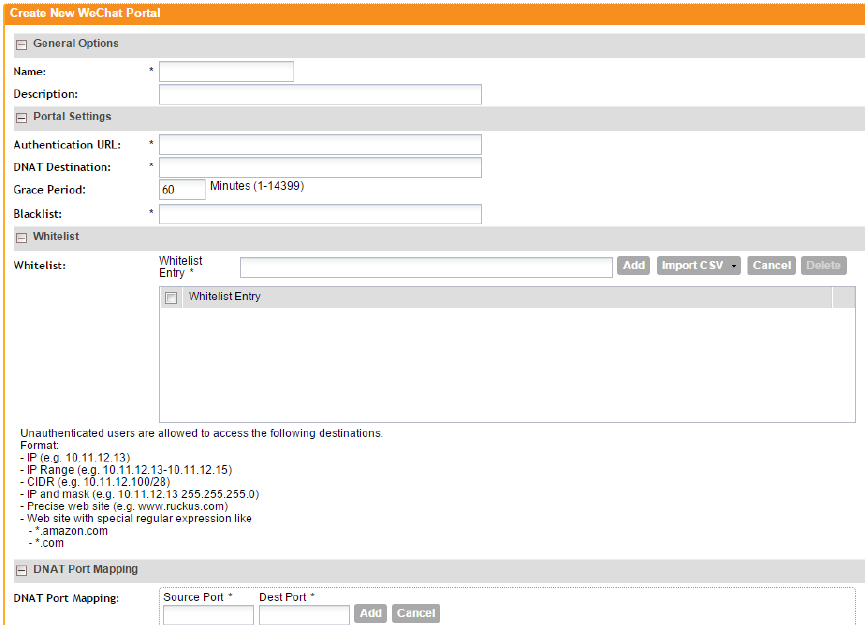Click the disabled Delete whitelist button
The height and width of the screenshot is (625, 865).
tap(823, 265)
